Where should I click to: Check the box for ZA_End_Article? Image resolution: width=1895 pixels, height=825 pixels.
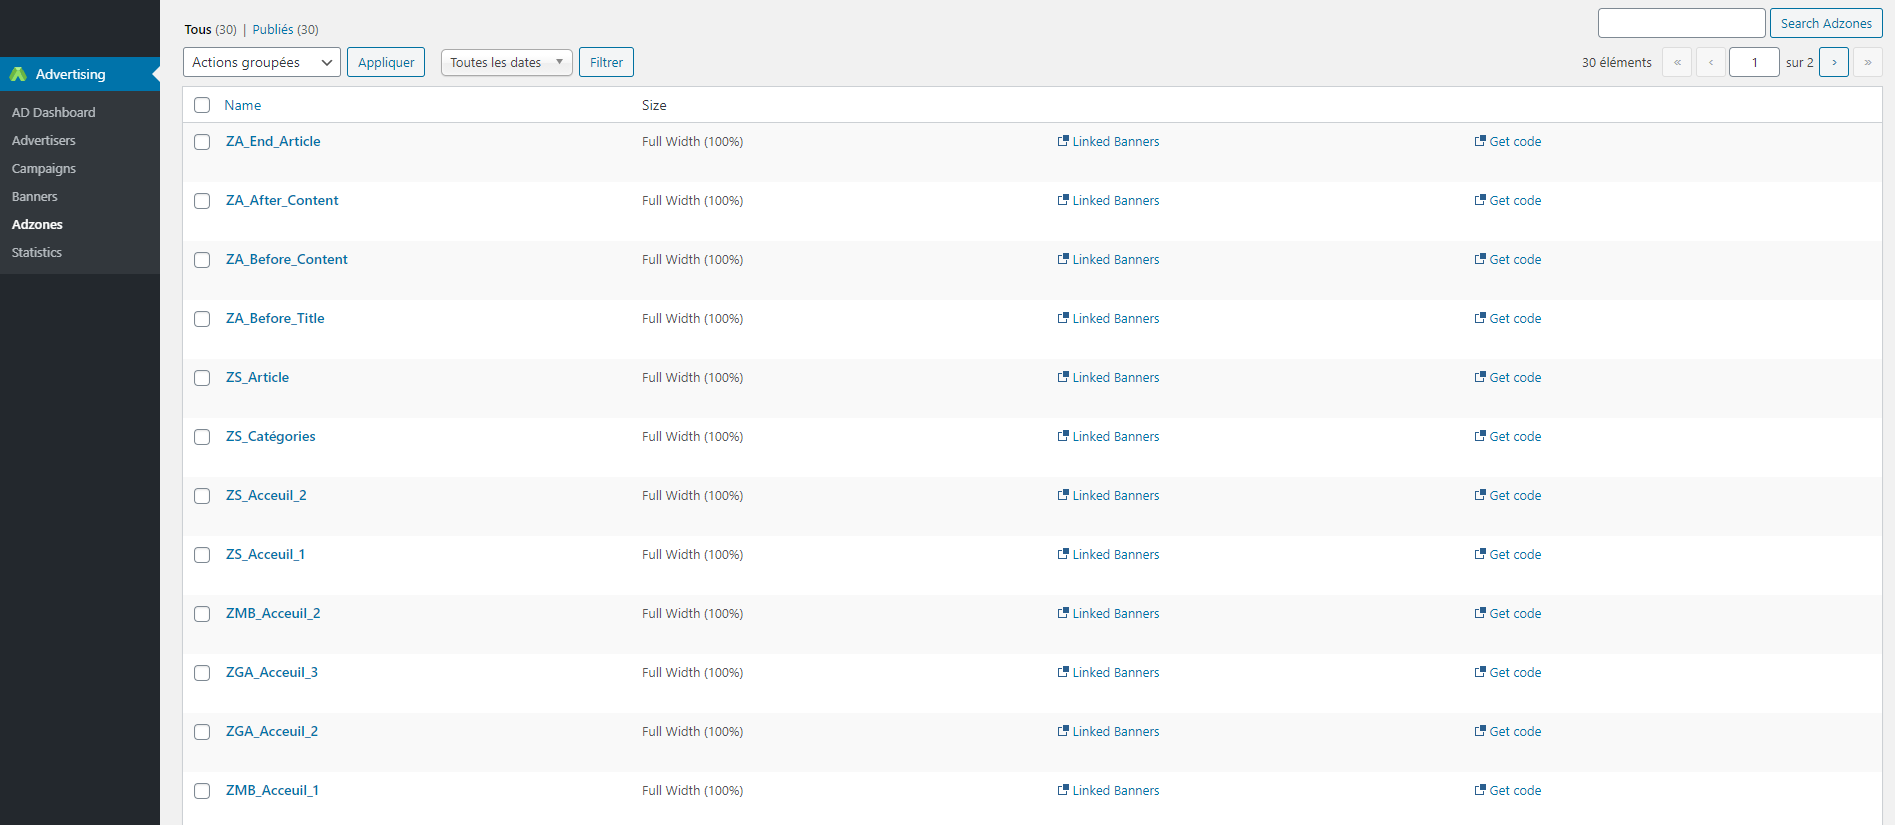202,142
